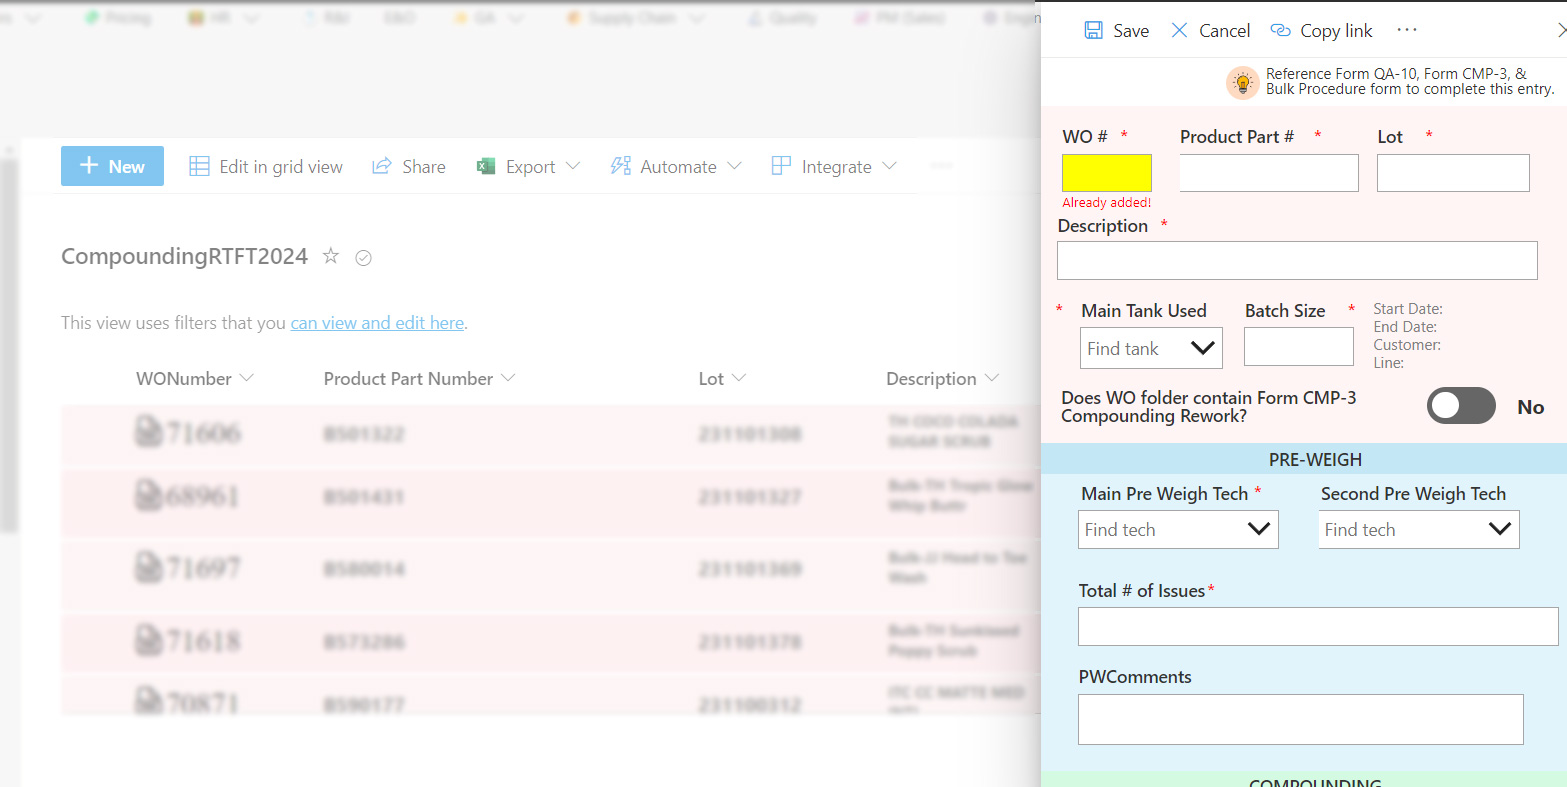The height and width of the screenshot is (787, 1567).
Task: Open the form's more options ellipsis
Action: click(1407, 30)
